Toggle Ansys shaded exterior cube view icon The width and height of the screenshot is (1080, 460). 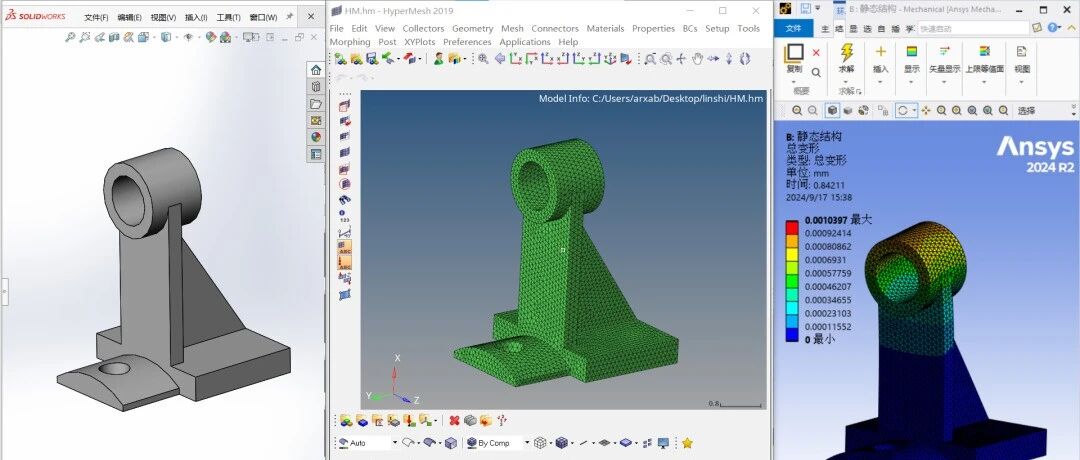pos(833,110)
